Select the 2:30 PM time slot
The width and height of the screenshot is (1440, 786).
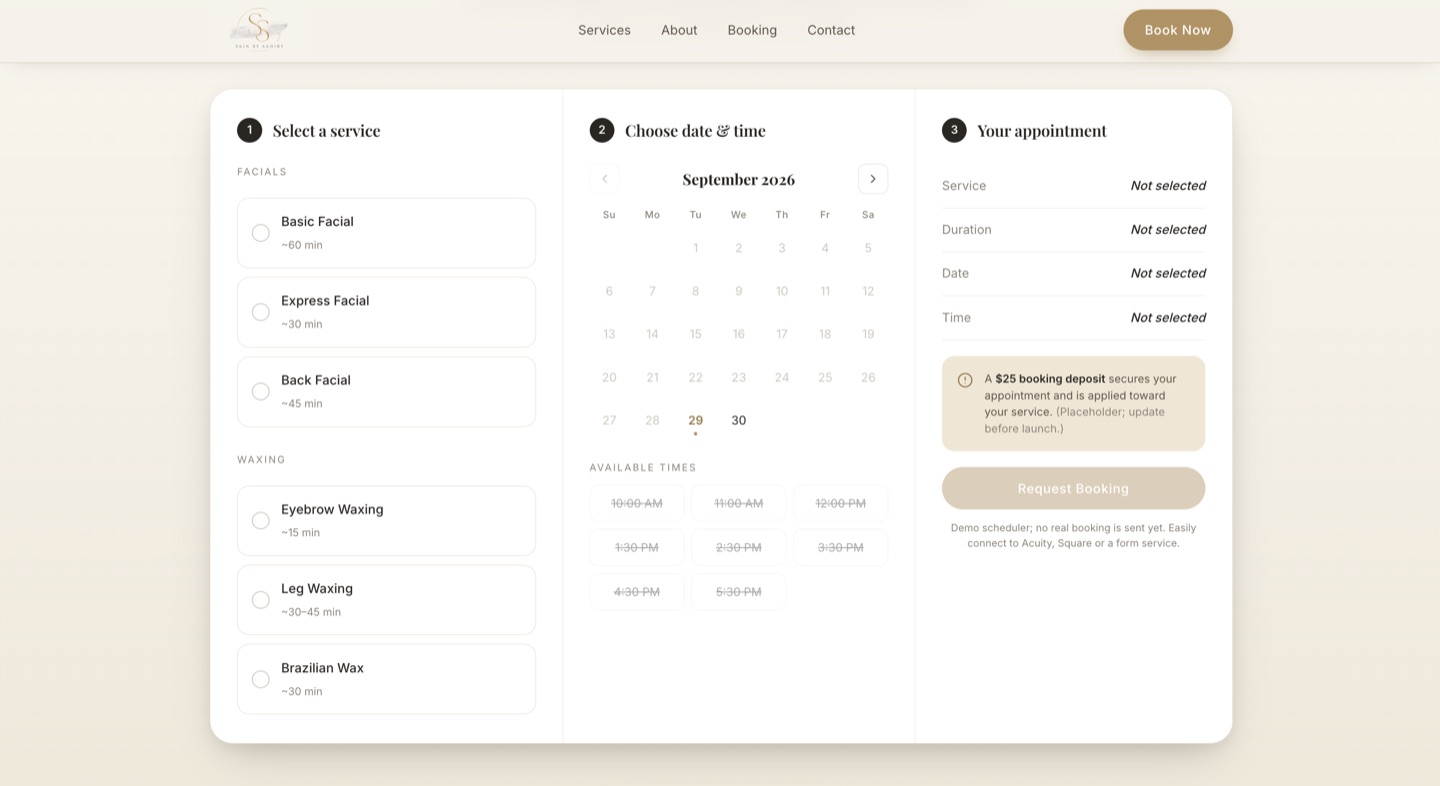[x=739, y=547]
